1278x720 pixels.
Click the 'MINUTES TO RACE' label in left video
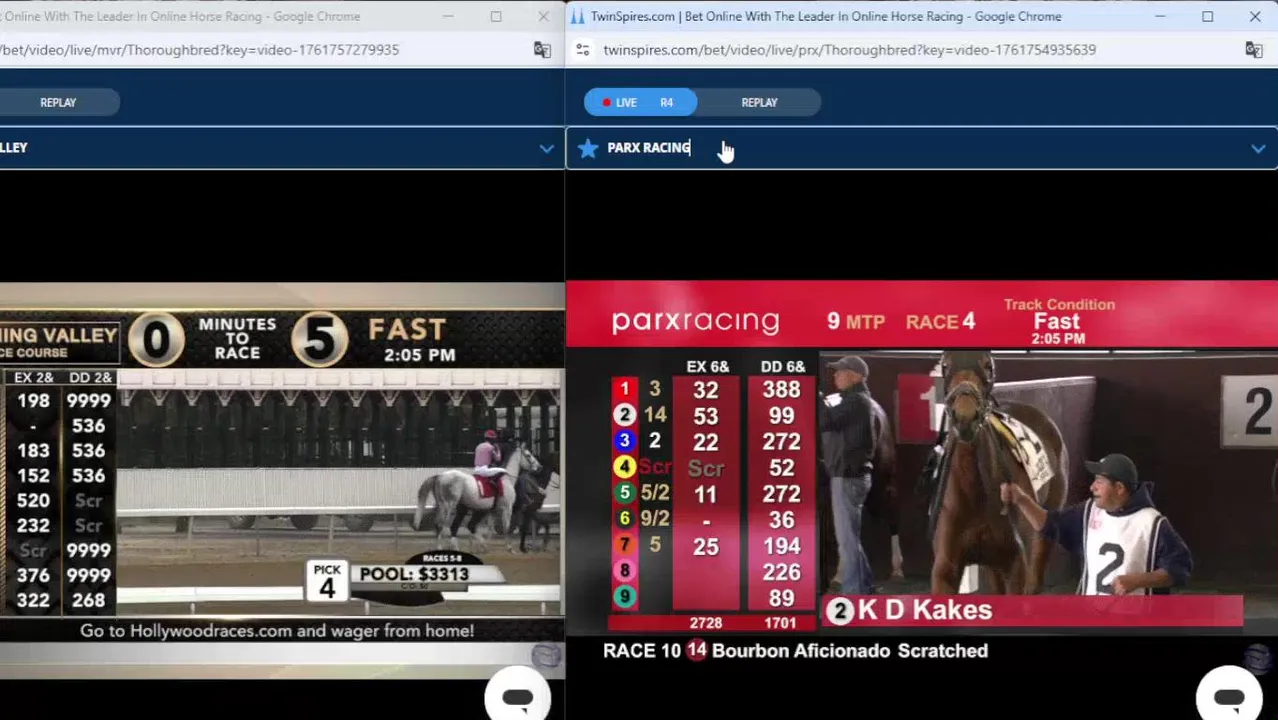[237, 338]
